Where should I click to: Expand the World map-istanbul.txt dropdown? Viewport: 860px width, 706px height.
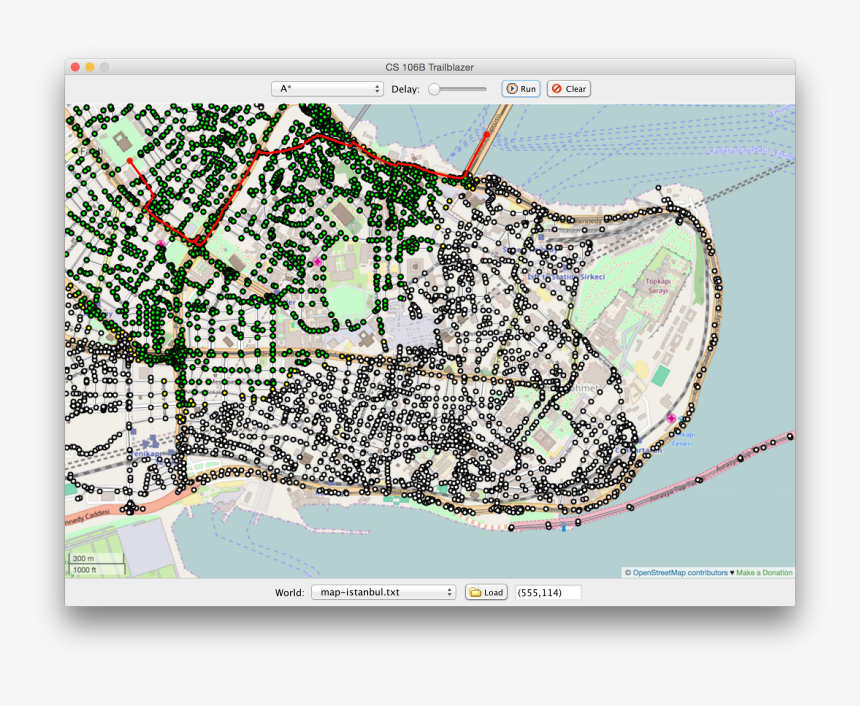(383, 592)
